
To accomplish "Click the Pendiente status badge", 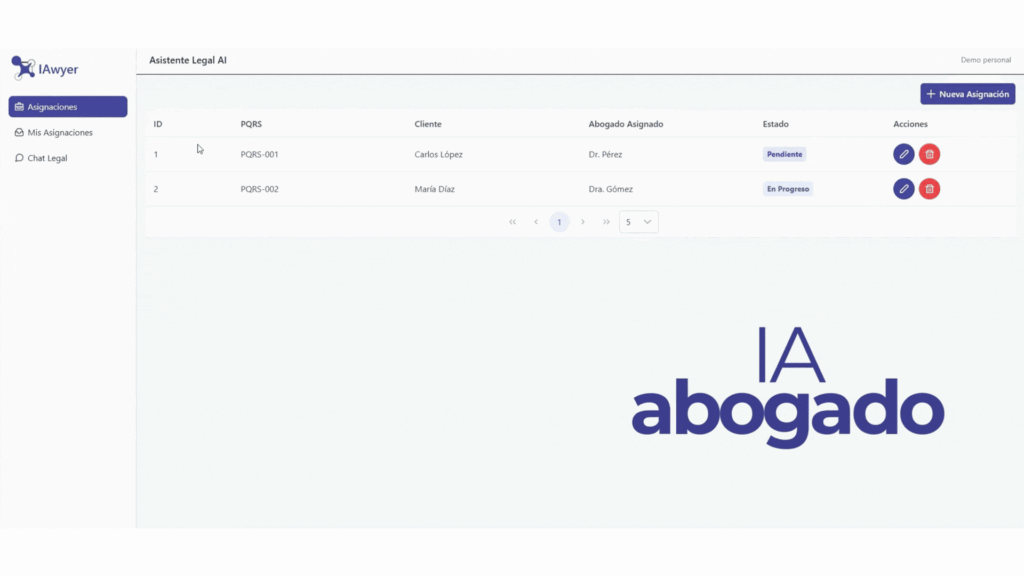I will [x=784, y=154].
